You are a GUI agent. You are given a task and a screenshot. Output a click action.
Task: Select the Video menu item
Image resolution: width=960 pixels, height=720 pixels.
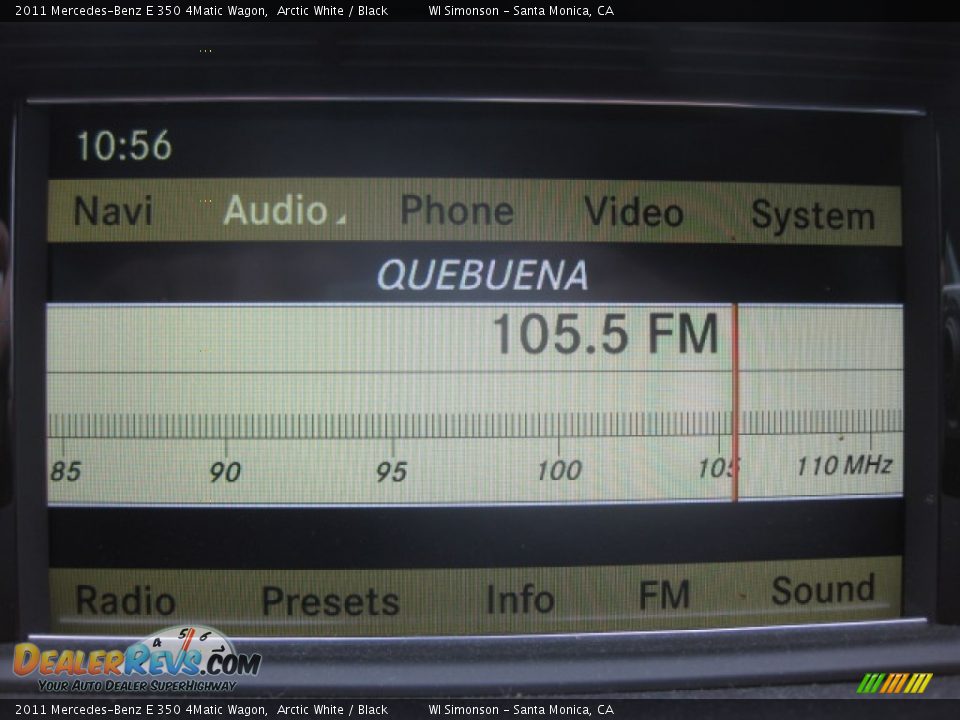pos(633,212)
